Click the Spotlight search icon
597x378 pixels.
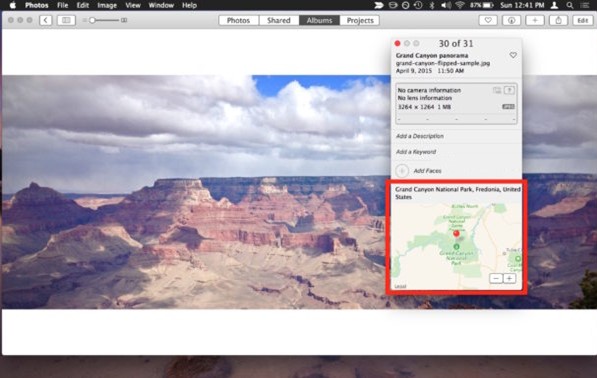click(570, 5)
